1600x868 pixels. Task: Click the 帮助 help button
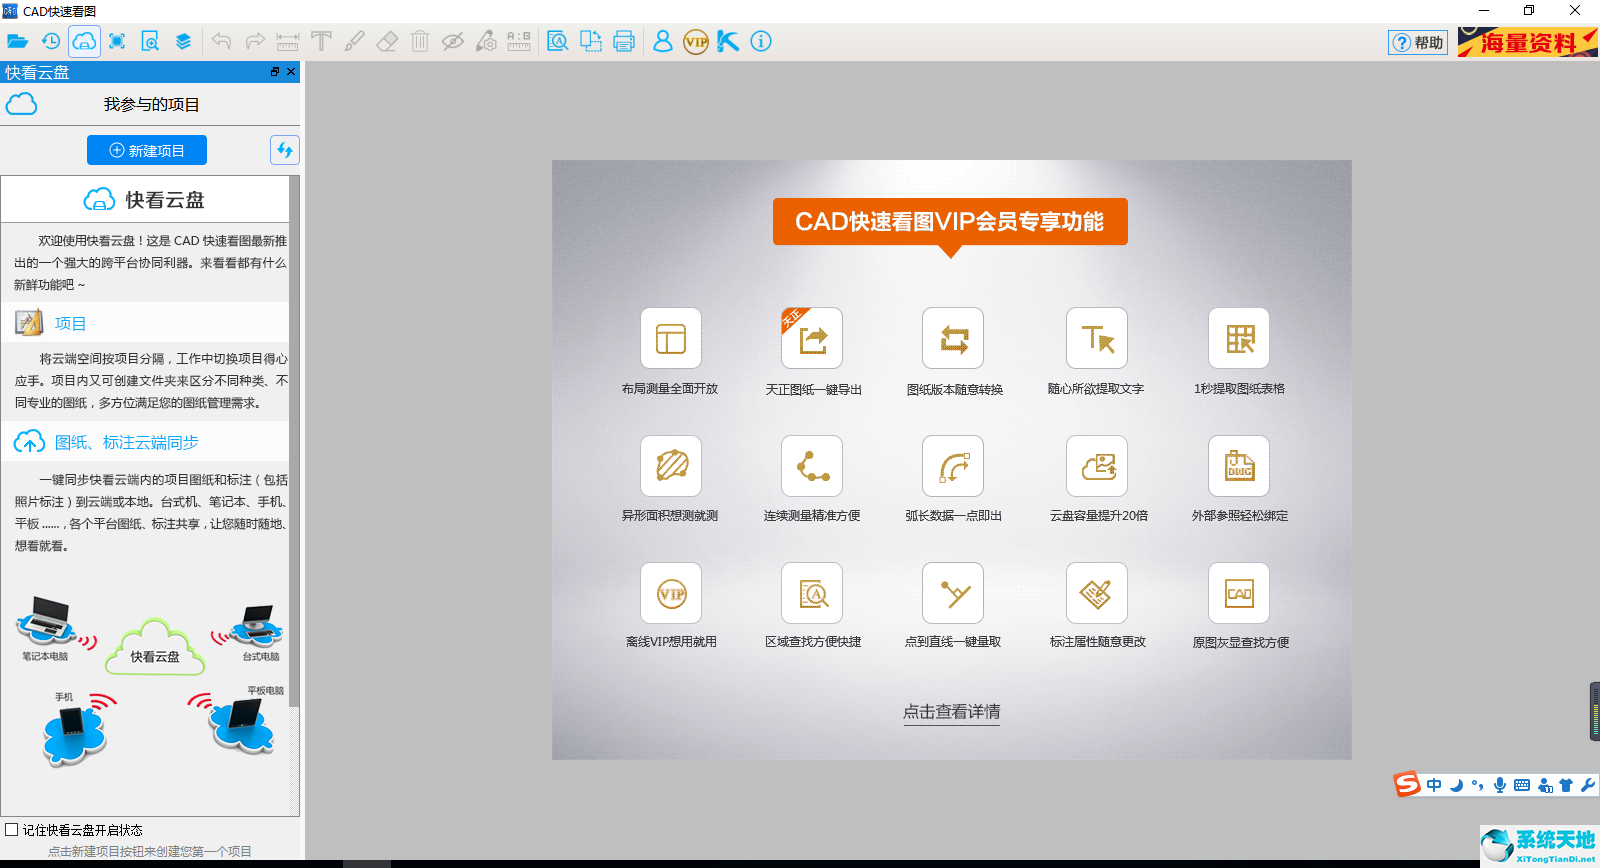pyautogui.click(x=1418, y=42)
